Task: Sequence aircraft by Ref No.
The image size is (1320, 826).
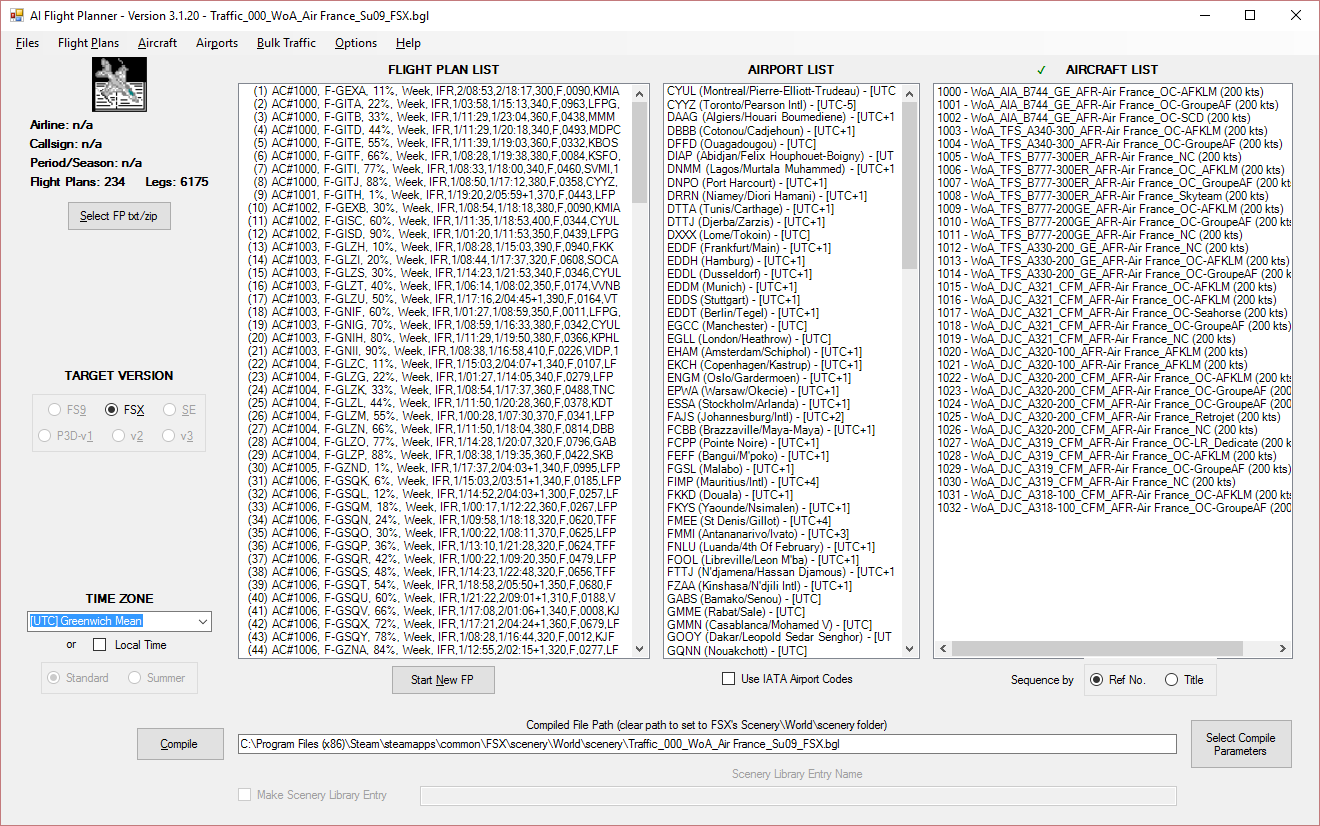Action: [x=1117, y=680]
